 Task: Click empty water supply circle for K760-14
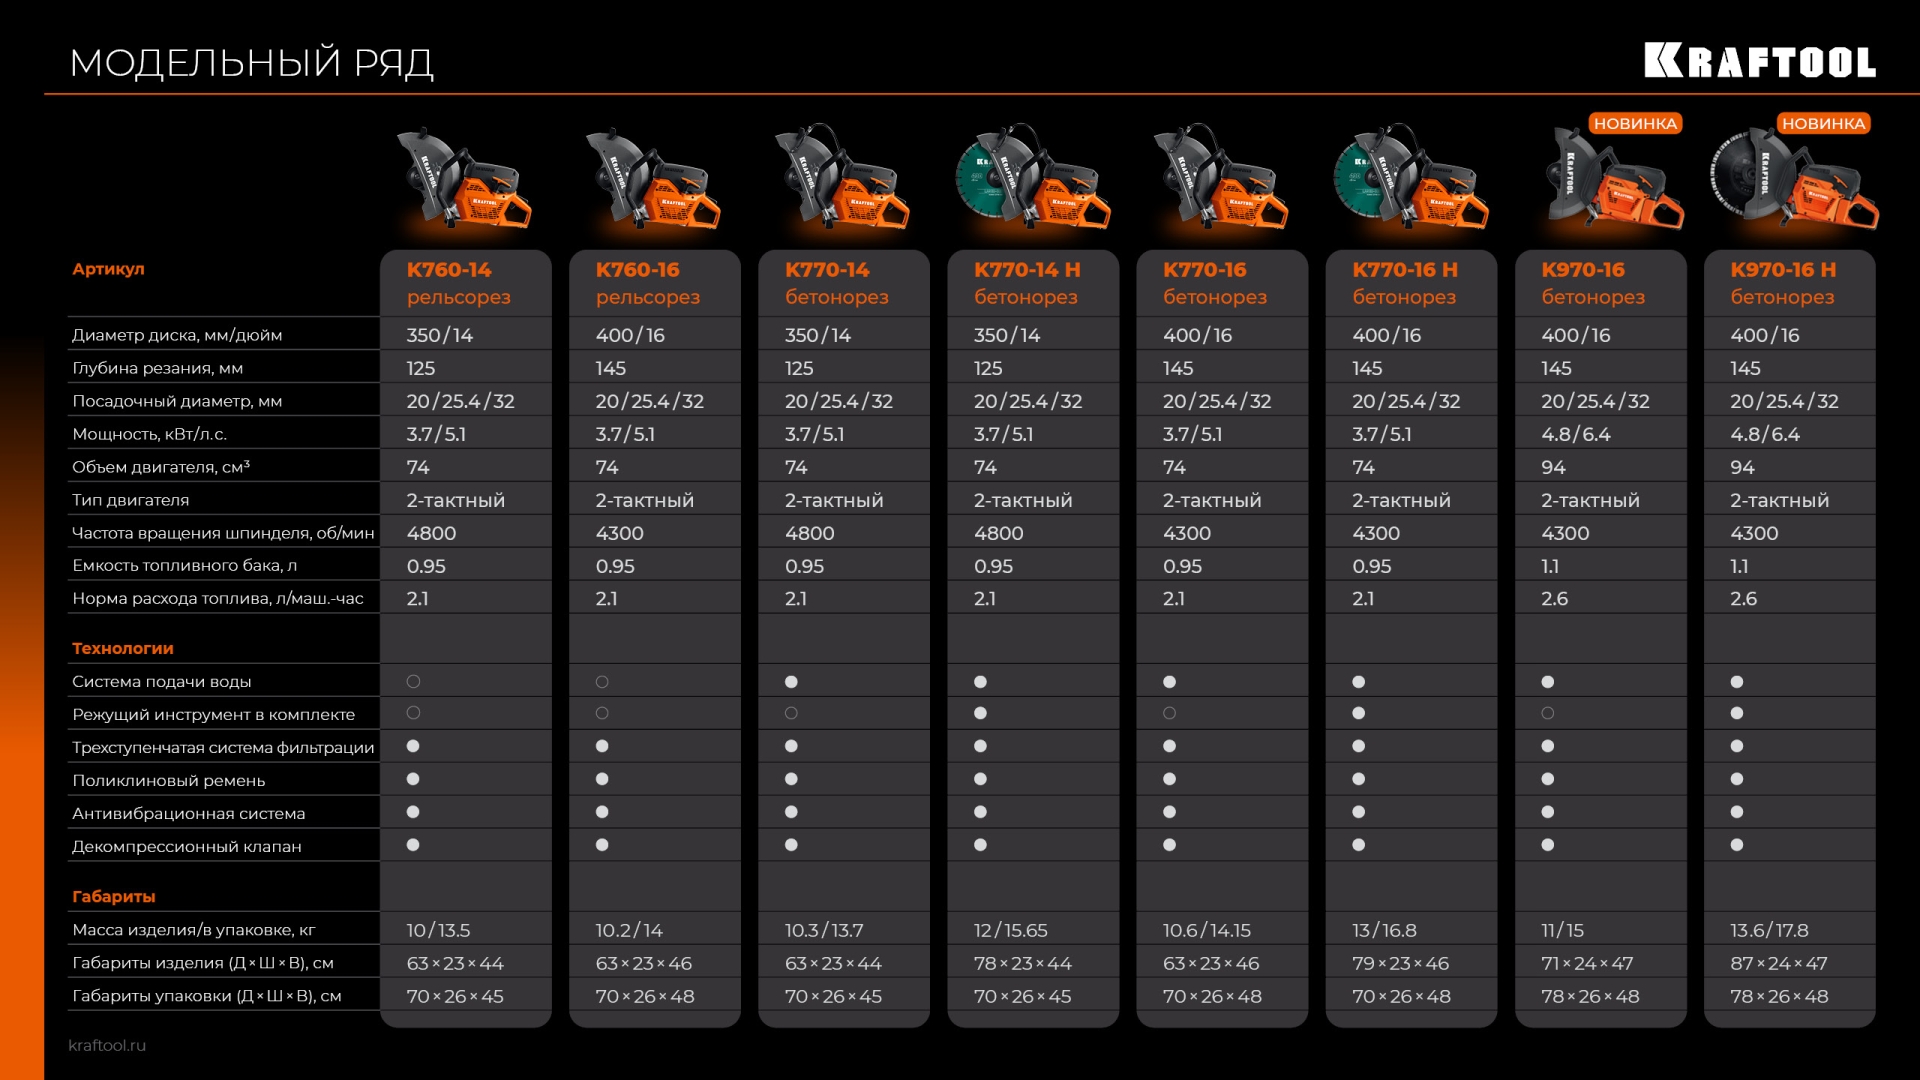413,682
